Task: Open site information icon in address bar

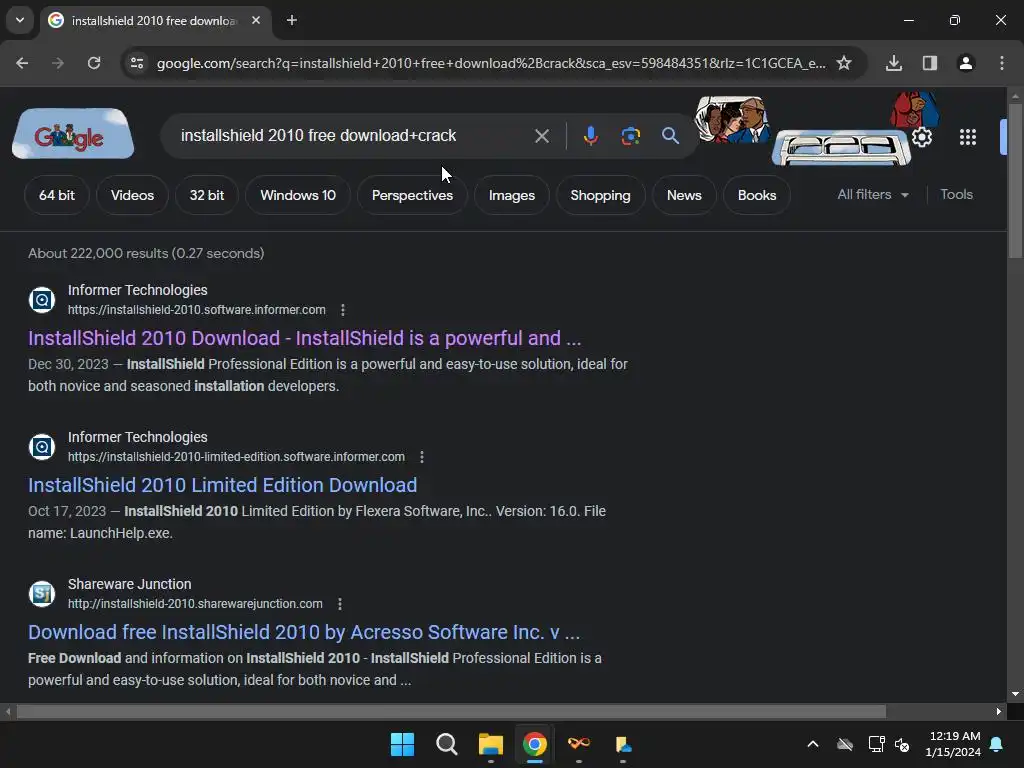Action: [136, 63]
